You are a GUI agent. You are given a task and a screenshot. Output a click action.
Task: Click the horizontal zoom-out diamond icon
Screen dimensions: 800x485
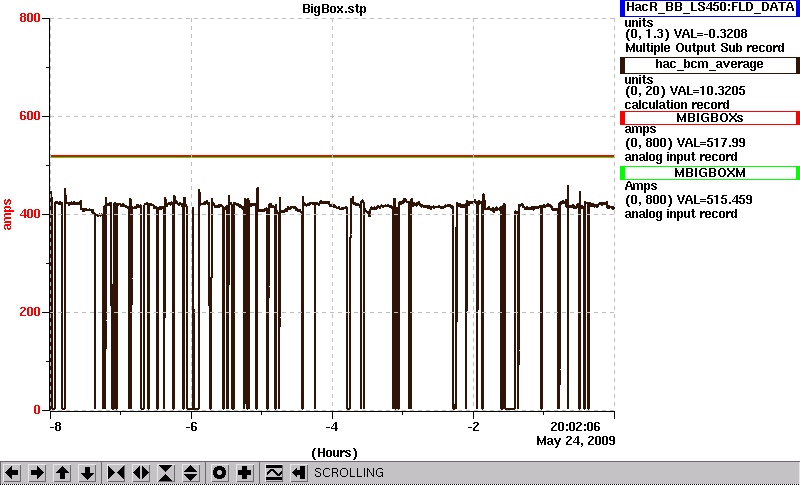(x=141, y=473)
